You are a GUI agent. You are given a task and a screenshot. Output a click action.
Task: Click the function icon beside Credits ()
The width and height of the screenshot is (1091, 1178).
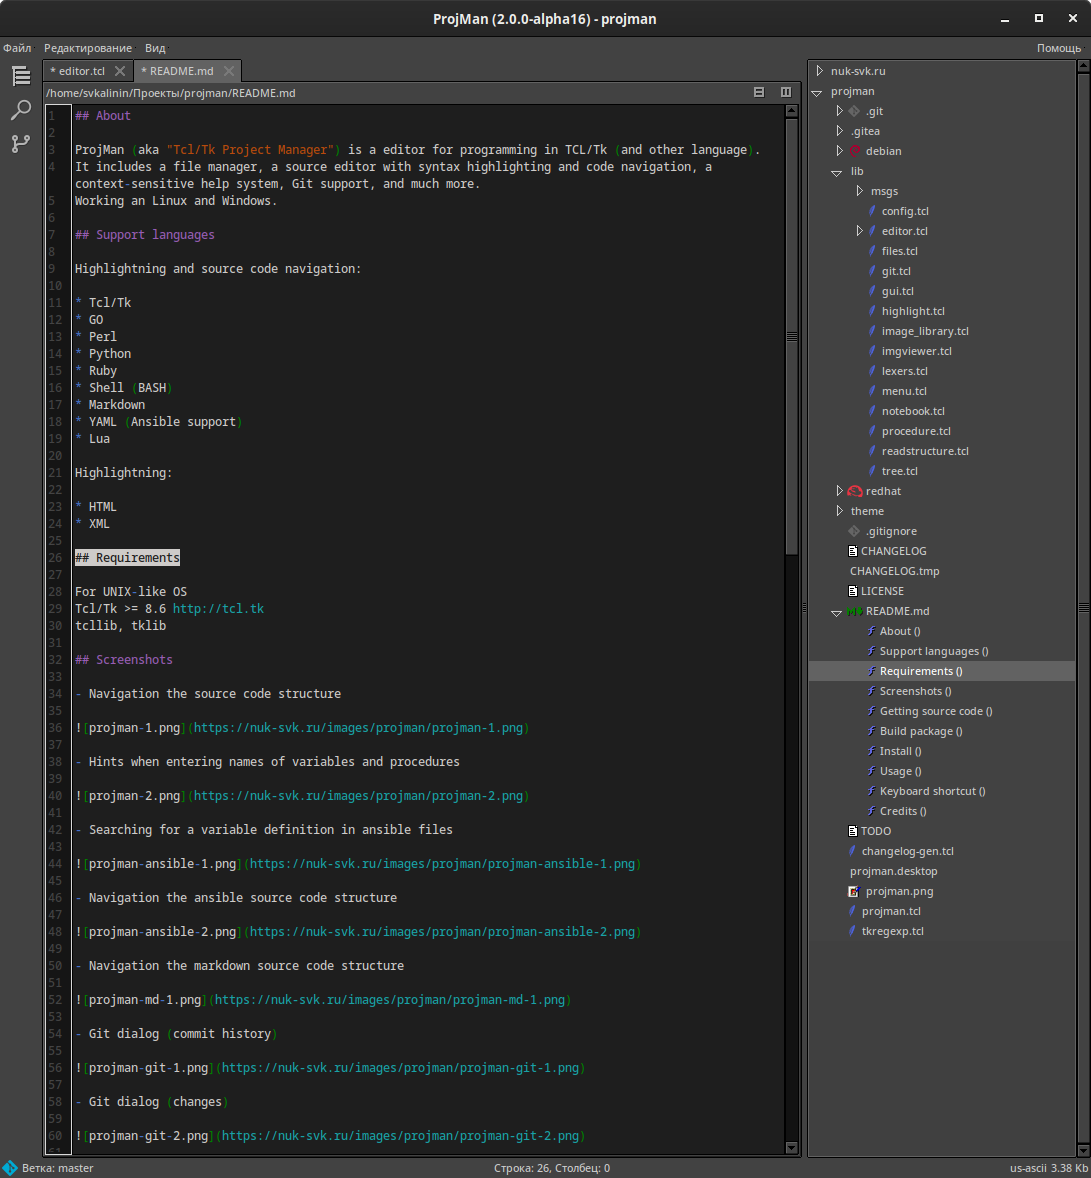872,811
